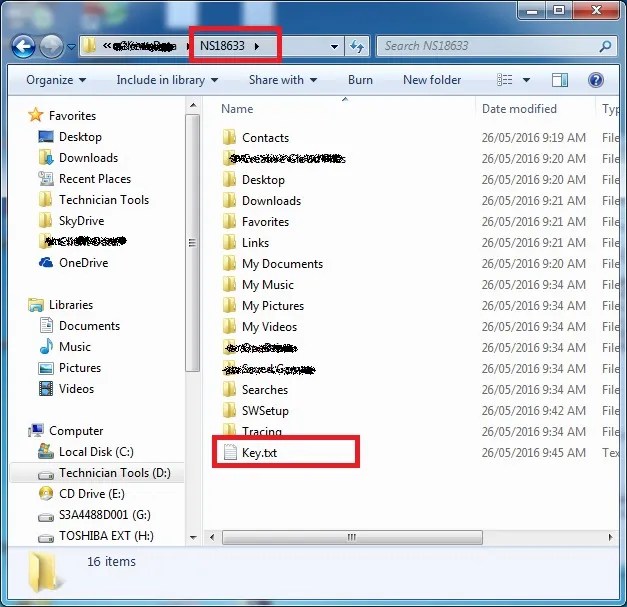Click the horizontal scrollbar thumb

(352, 537)
